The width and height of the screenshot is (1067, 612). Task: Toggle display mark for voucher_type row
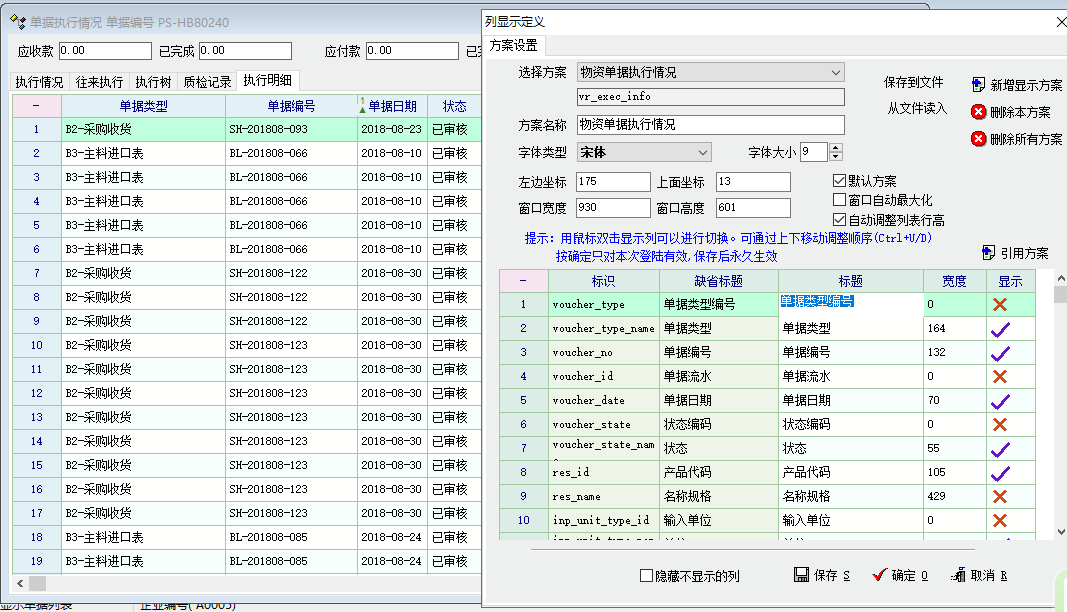point(998,305)
